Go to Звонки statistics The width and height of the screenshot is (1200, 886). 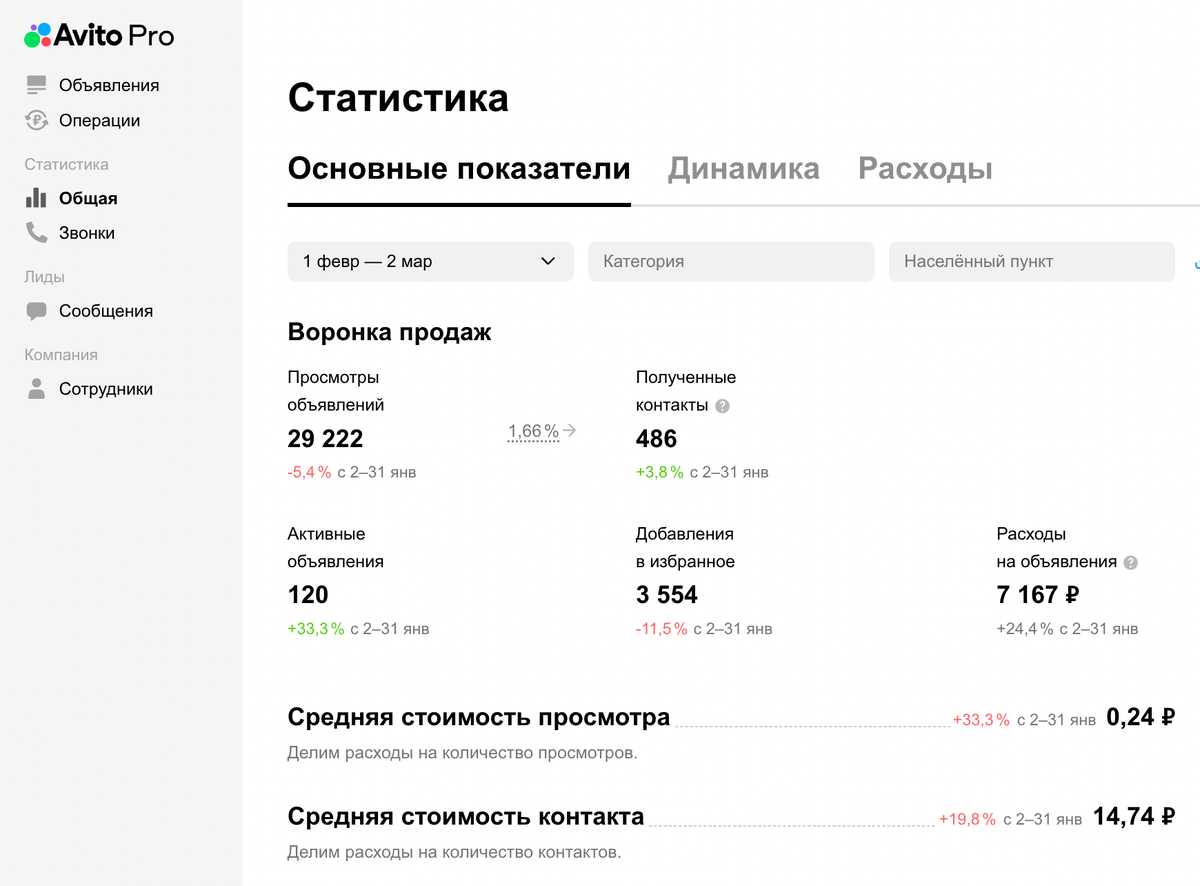(x=87, y=233)
